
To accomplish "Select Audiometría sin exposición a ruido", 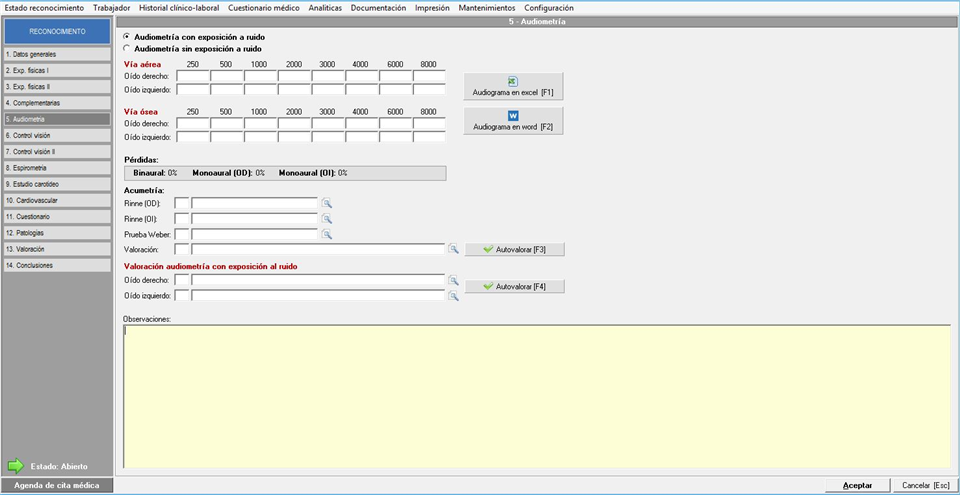I will 126,47.
